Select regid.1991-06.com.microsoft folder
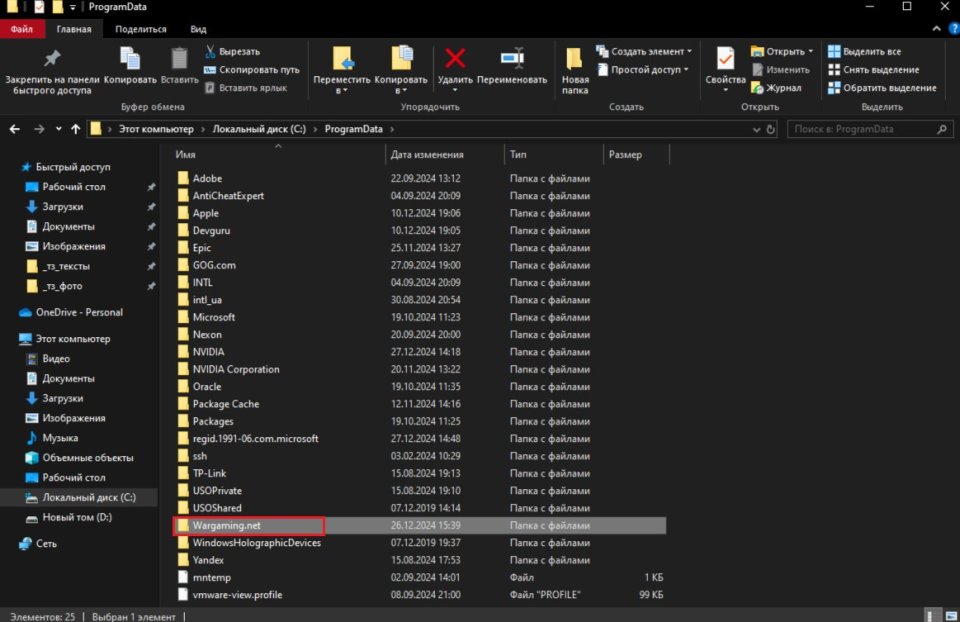 255,439
